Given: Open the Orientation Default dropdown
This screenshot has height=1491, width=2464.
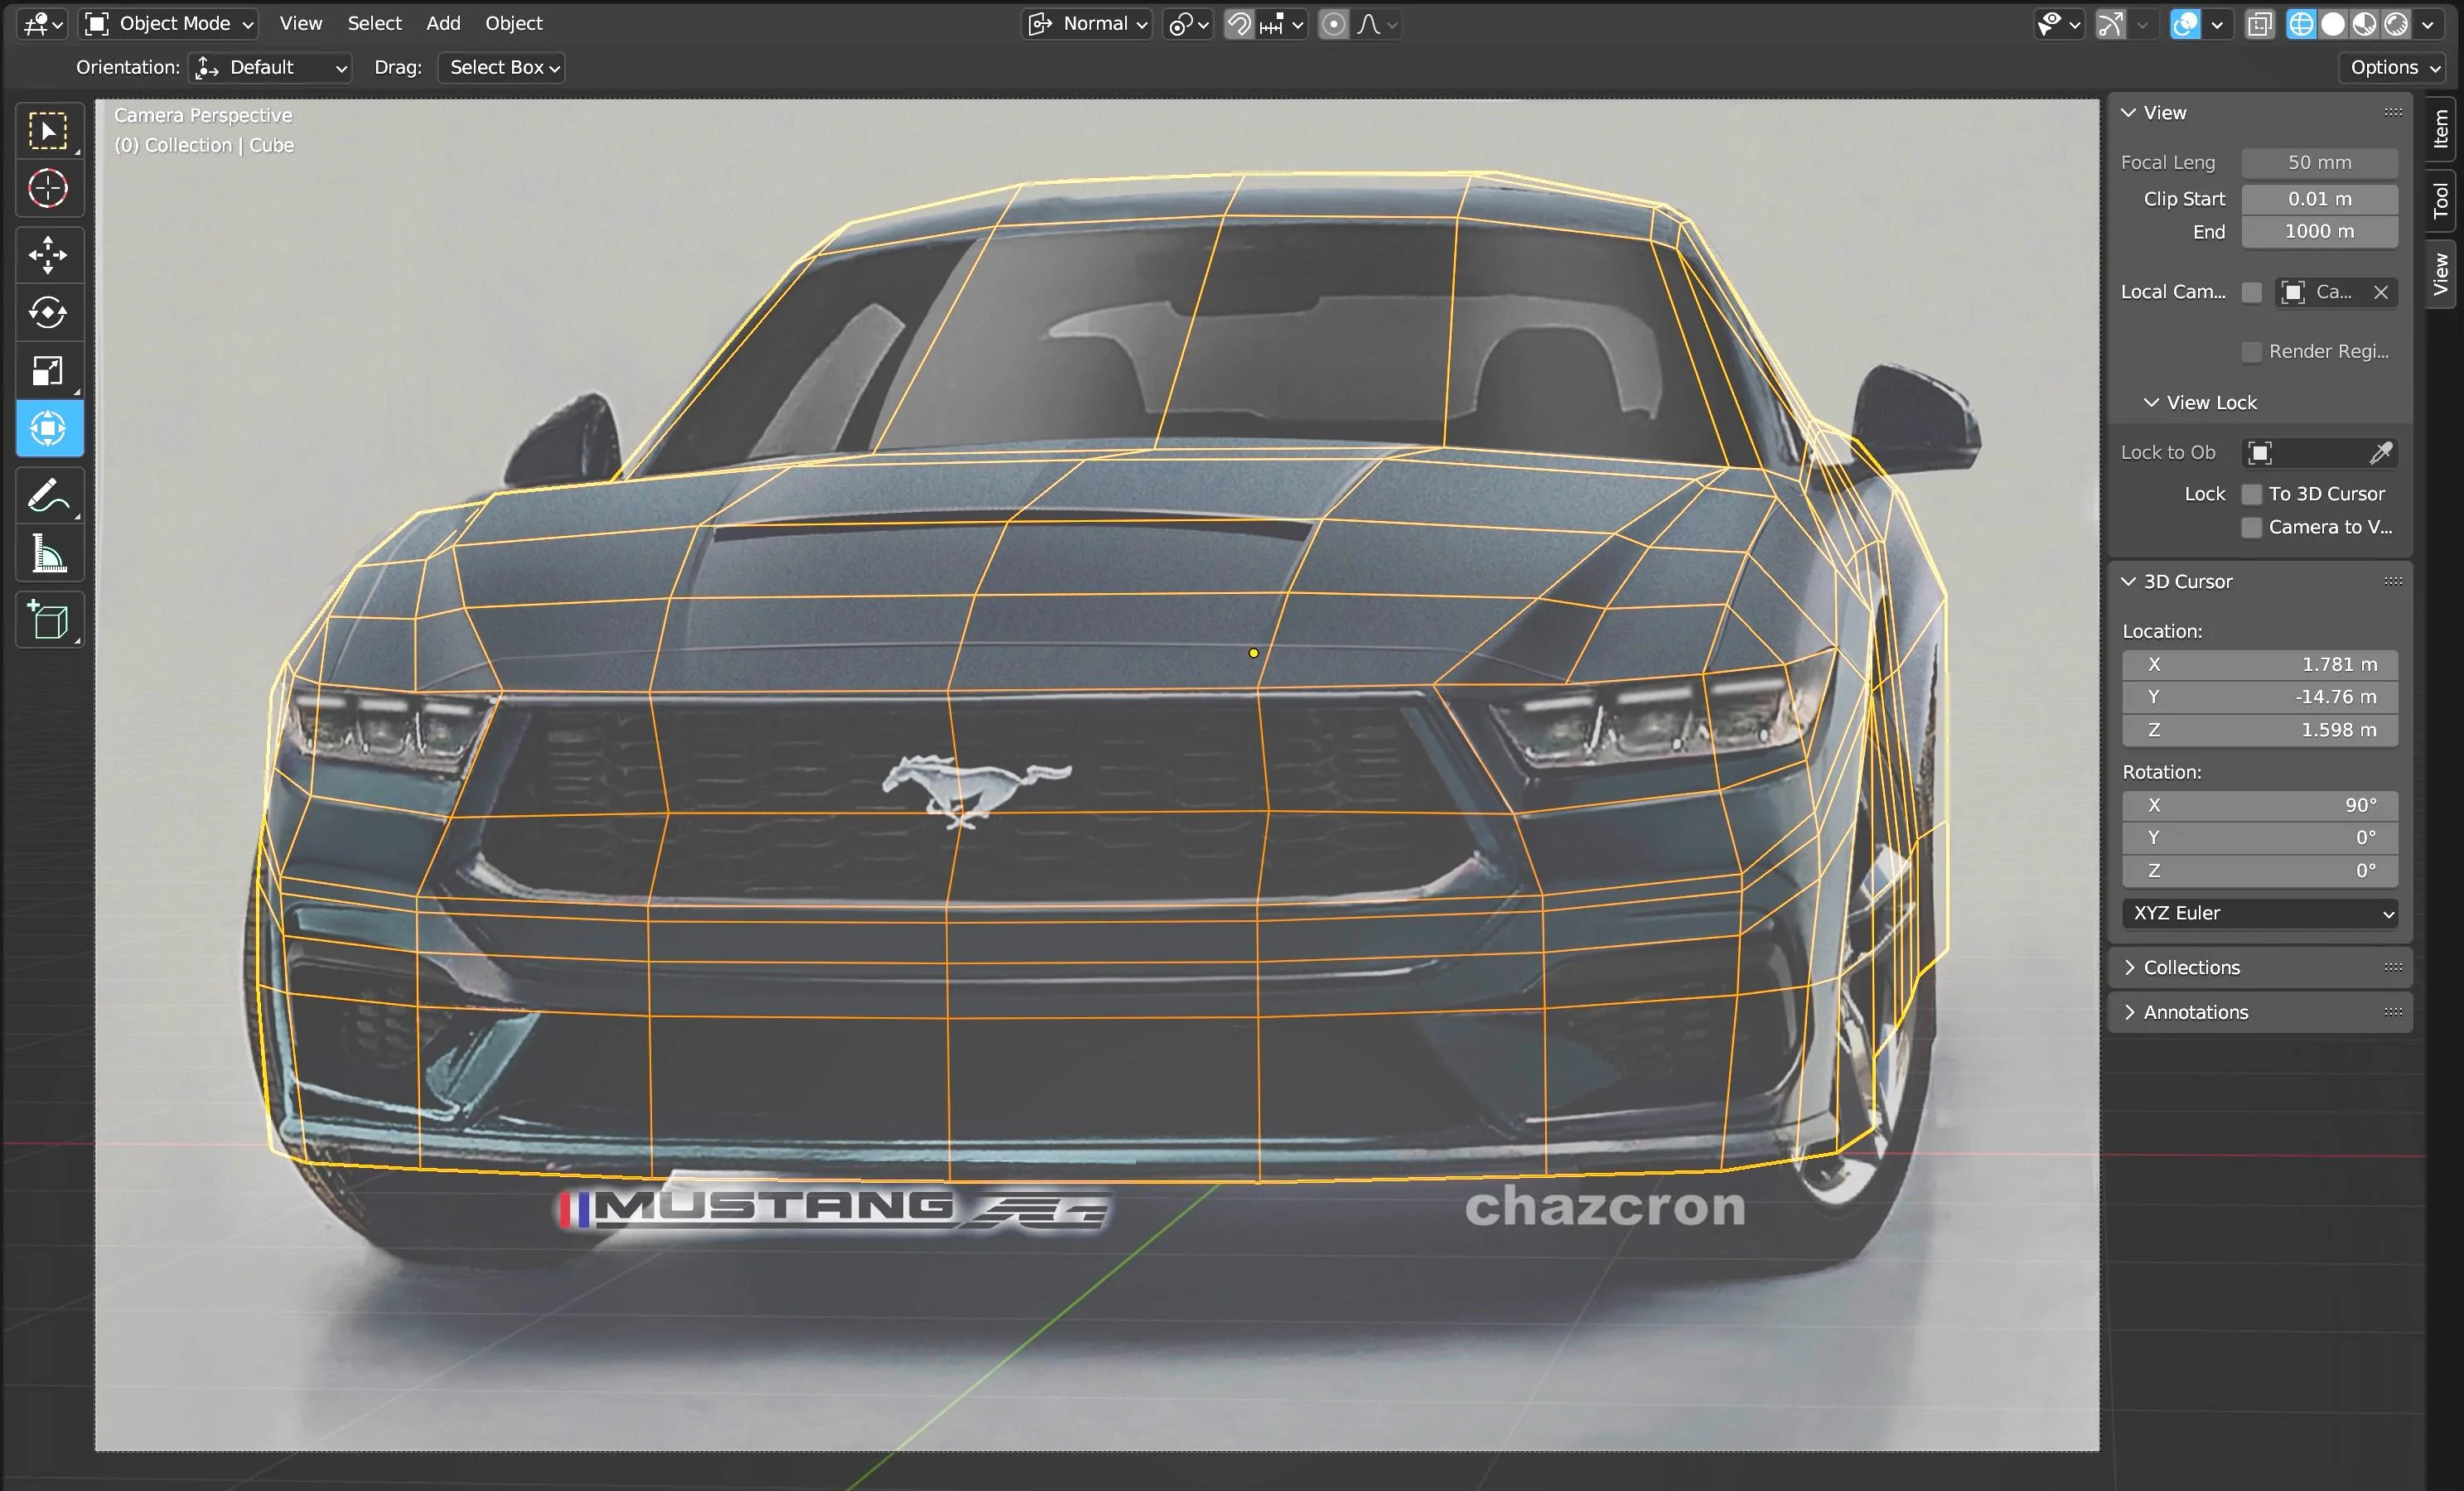Looking at the screenshot, I should point(270,67).
